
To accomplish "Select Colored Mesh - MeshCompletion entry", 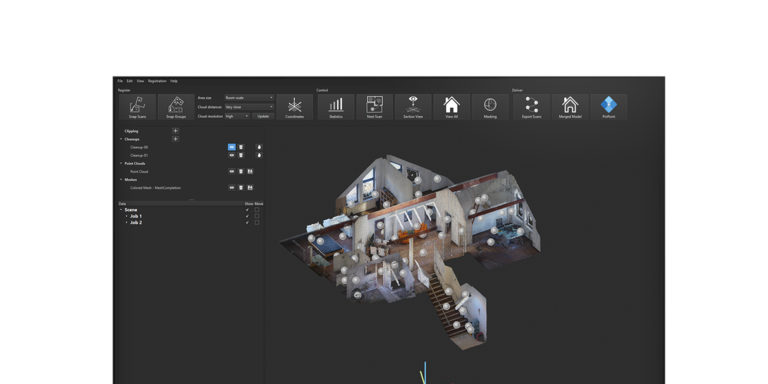I will click(155, 188).
